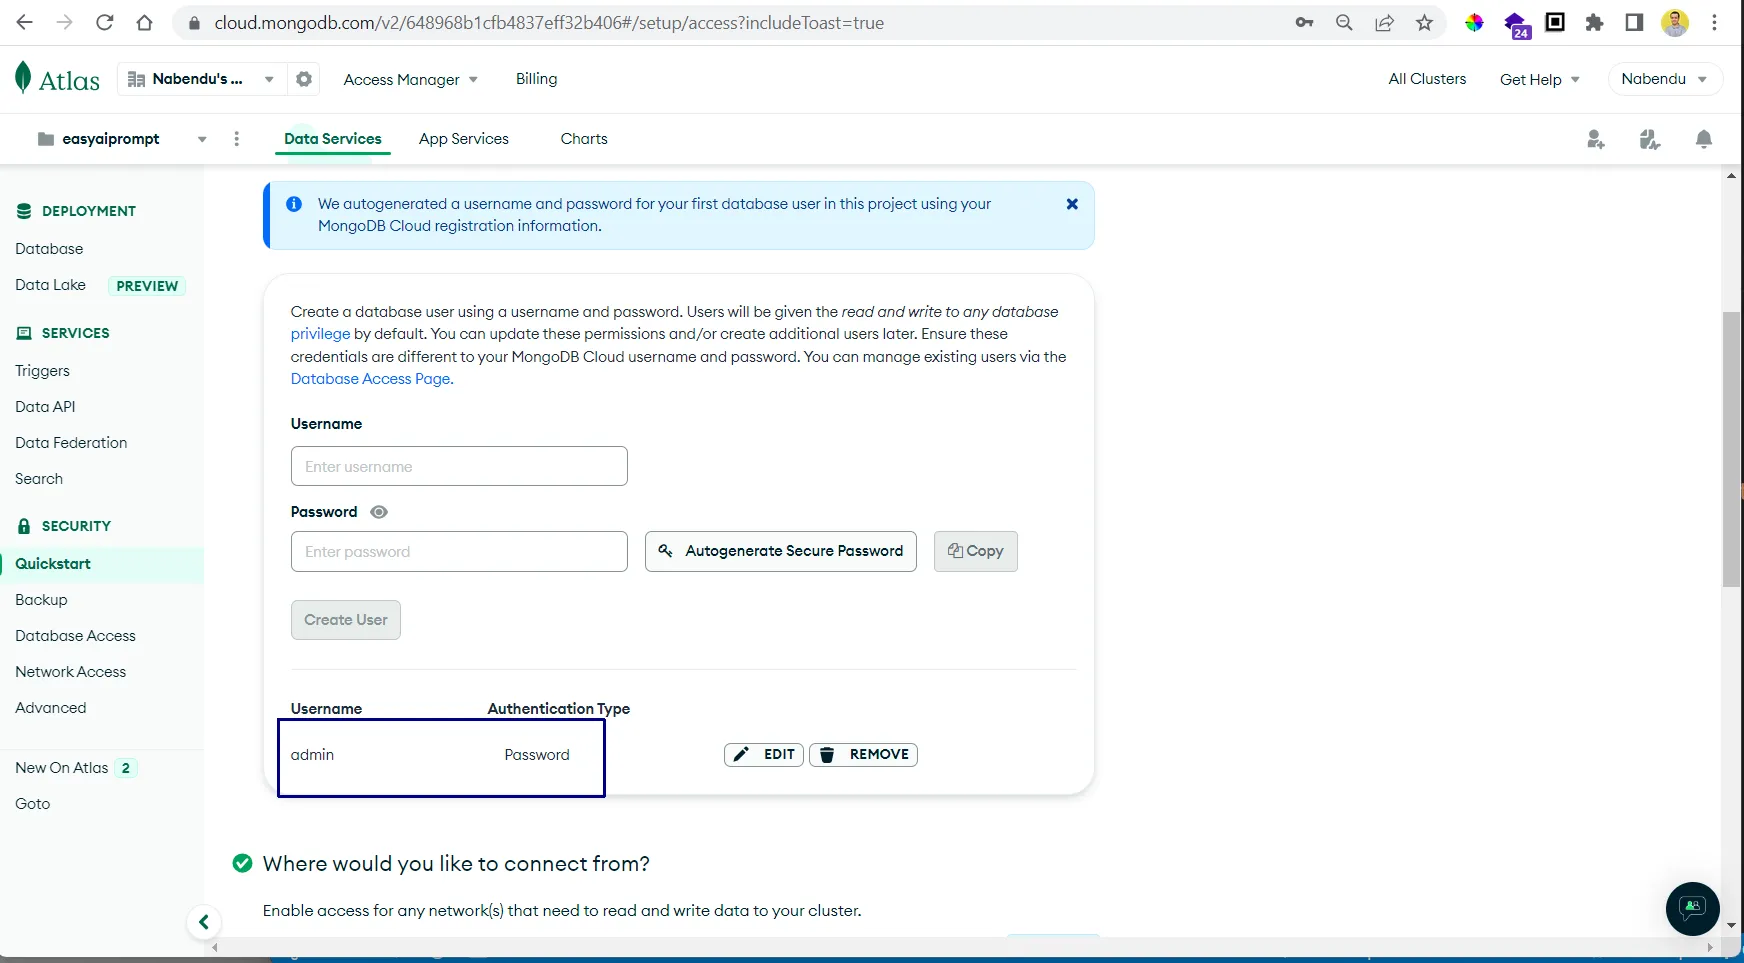Open Database Access Page link

[x=370, y=379]
